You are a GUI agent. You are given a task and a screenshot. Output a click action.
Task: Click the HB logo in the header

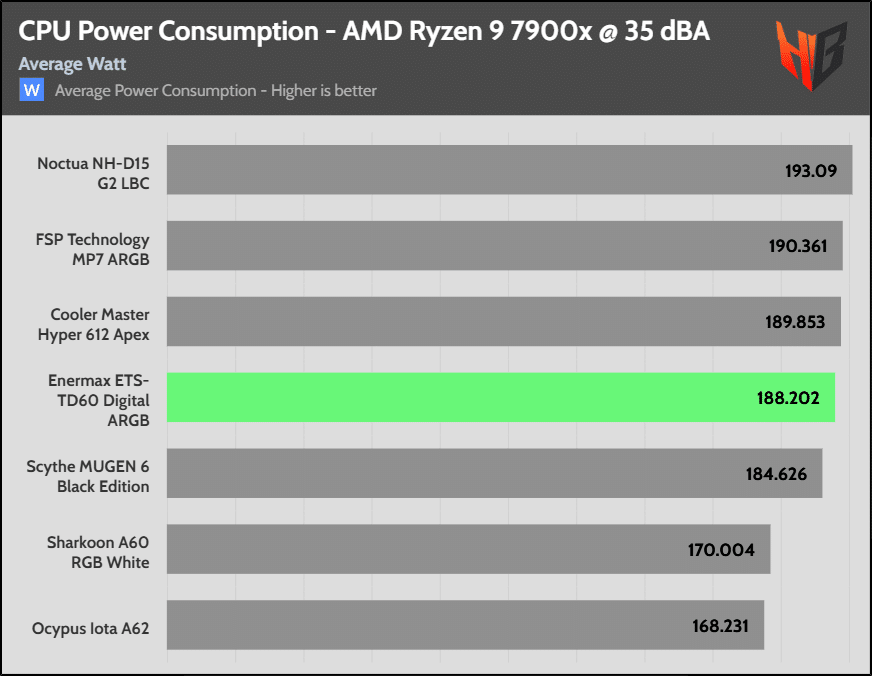(811, 56)
